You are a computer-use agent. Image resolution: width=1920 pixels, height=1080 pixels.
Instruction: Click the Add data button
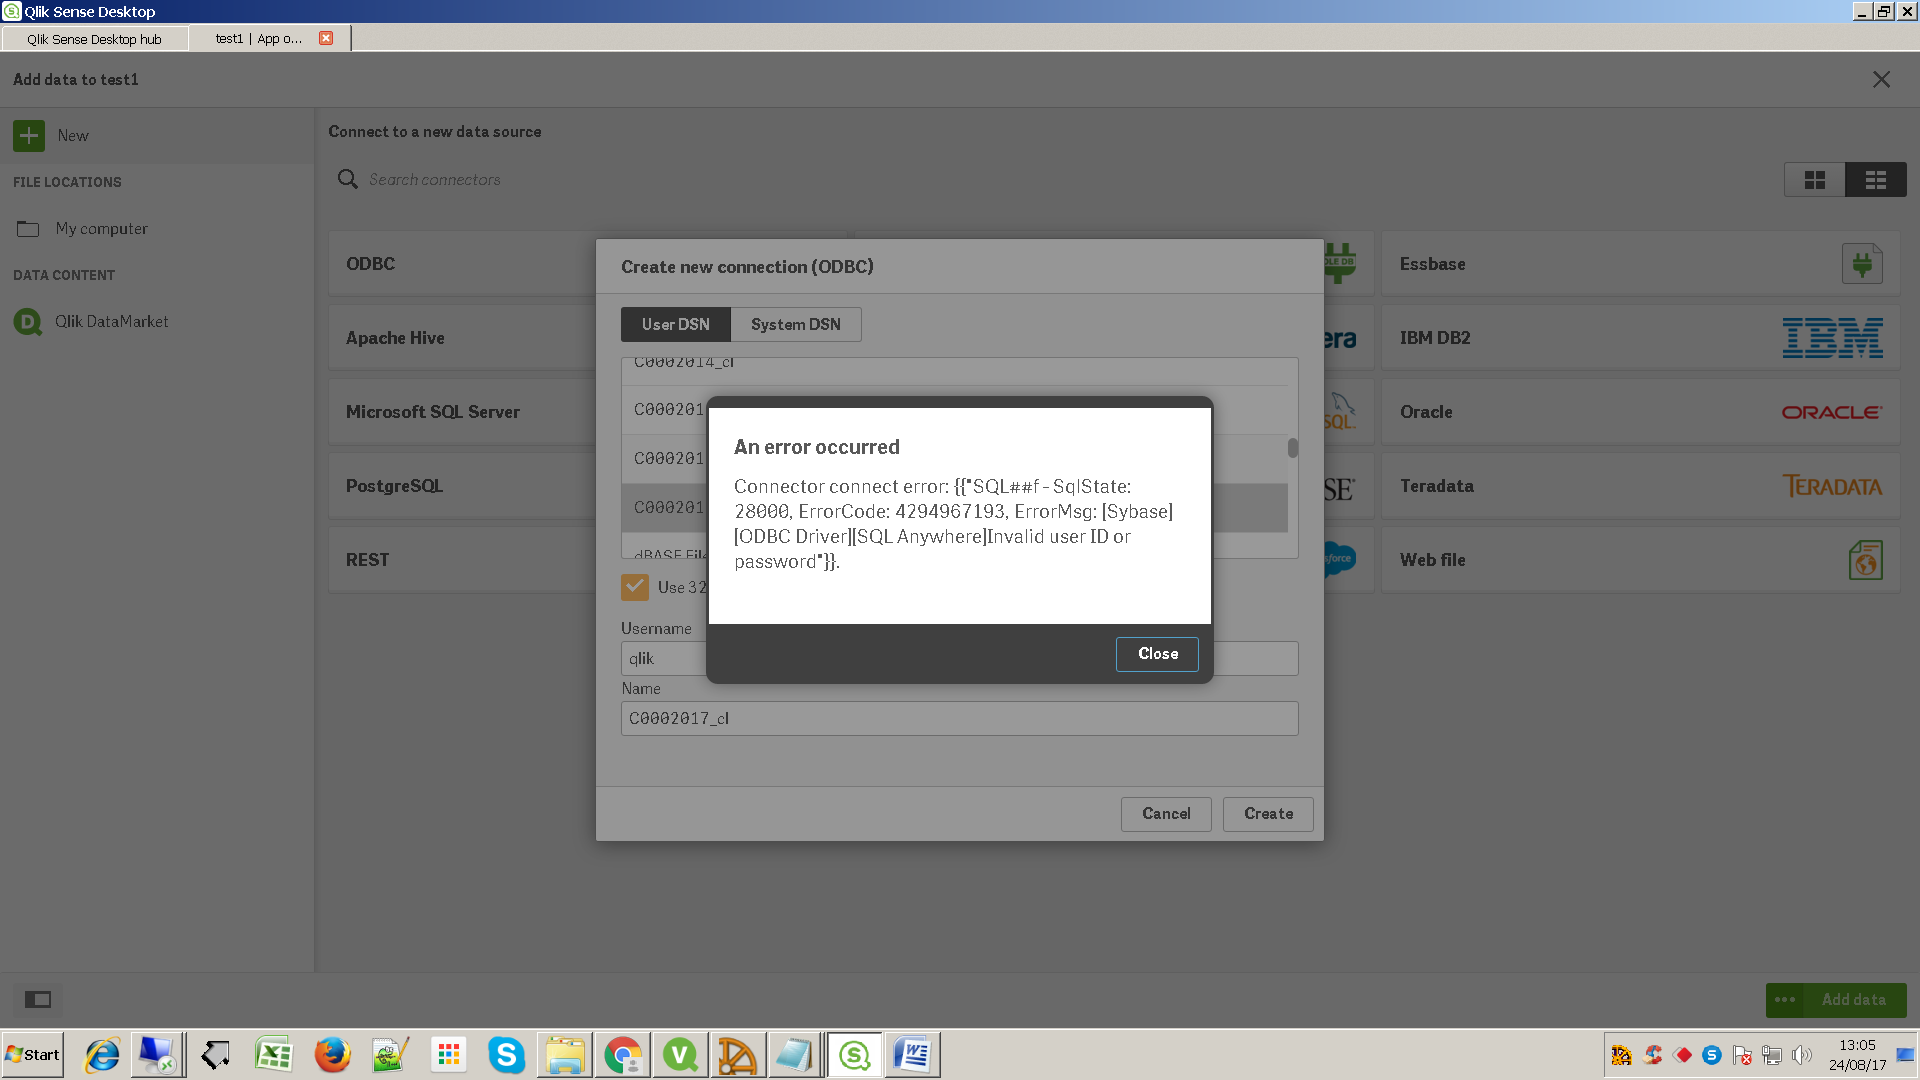pos(1854,999)
